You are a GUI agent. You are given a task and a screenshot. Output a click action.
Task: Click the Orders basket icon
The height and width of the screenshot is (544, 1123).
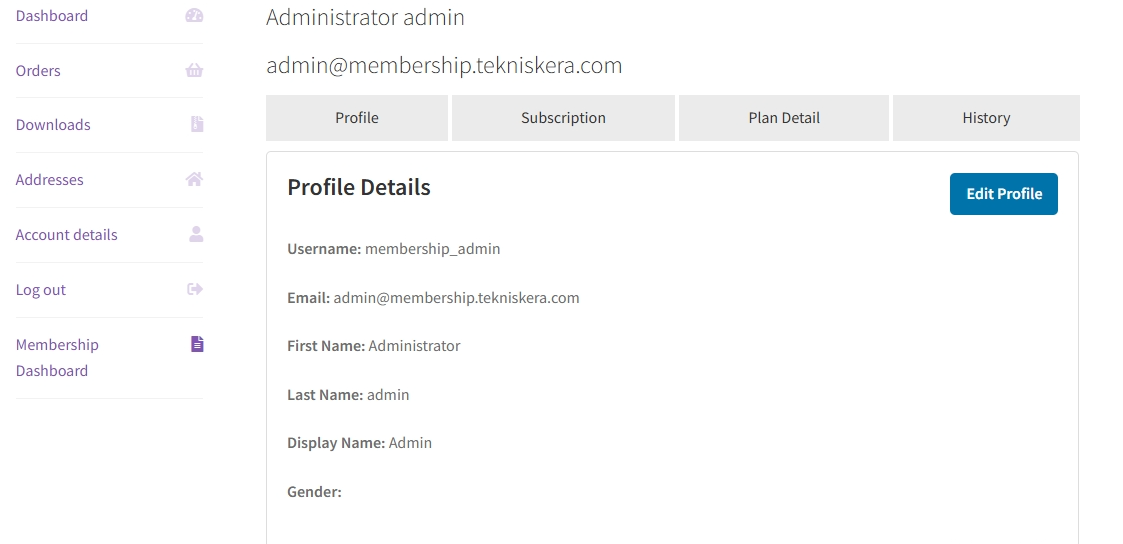(195, 70)
